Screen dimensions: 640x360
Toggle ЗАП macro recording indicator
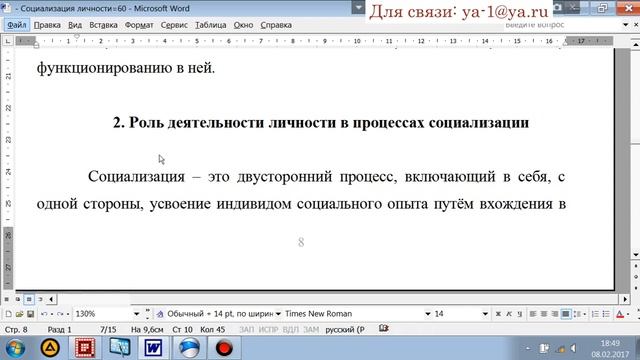(246, 329)
